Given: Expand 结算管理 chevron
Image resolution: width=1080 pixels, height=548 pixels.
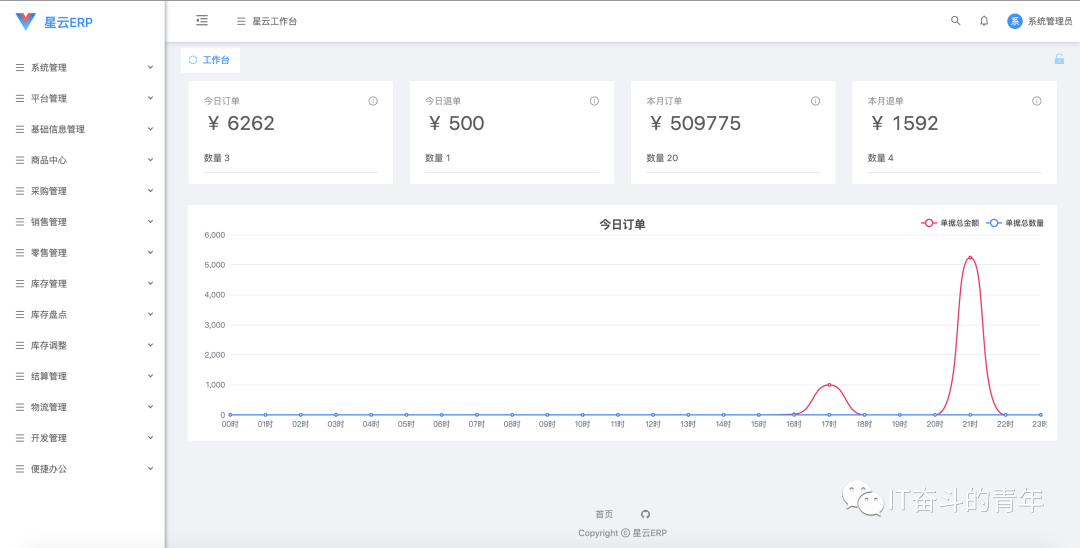Looking at the screenshot, I should pos(150,375).
